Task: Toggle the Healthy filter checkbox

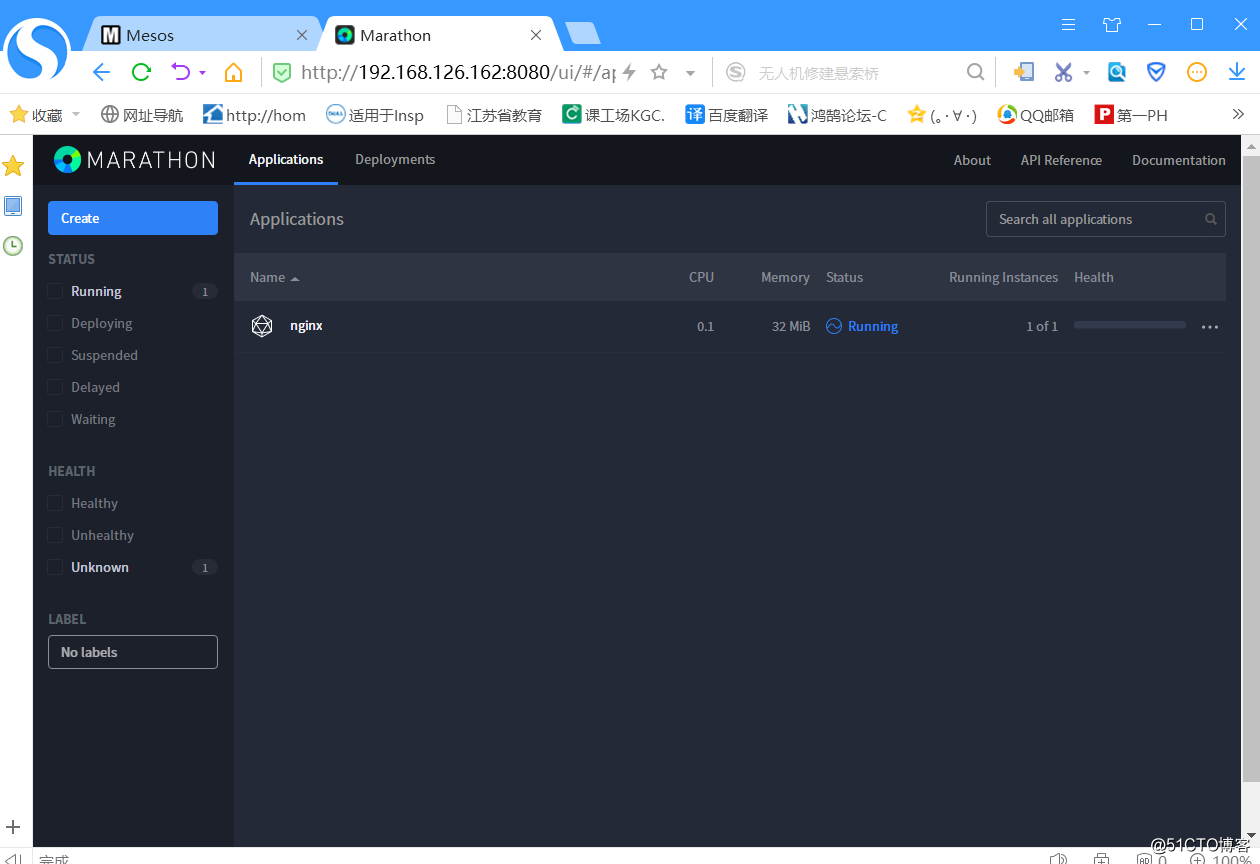Action: coord(55,504)
